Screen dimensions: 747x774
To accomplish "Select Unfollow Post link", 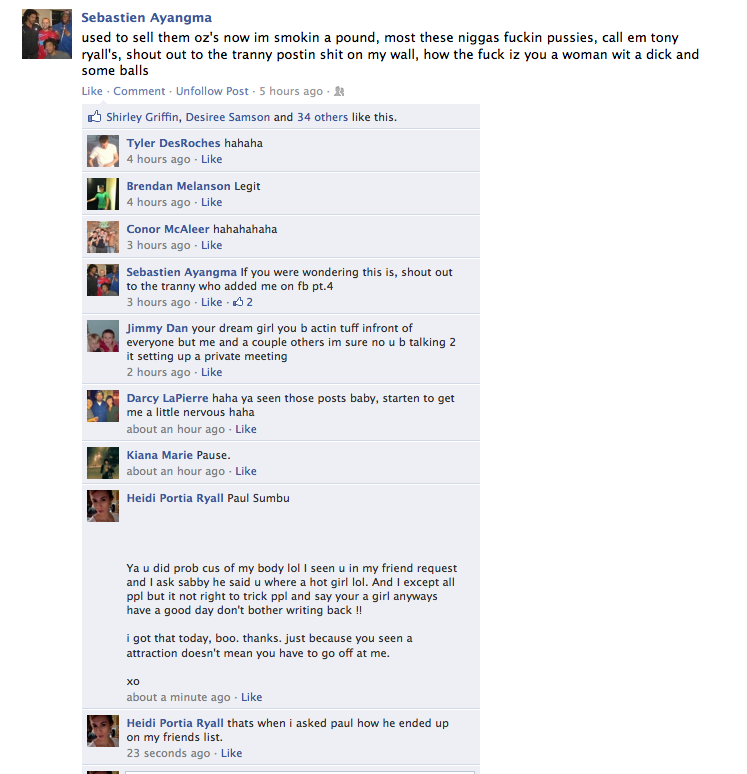I will click(x=212, y=91).
